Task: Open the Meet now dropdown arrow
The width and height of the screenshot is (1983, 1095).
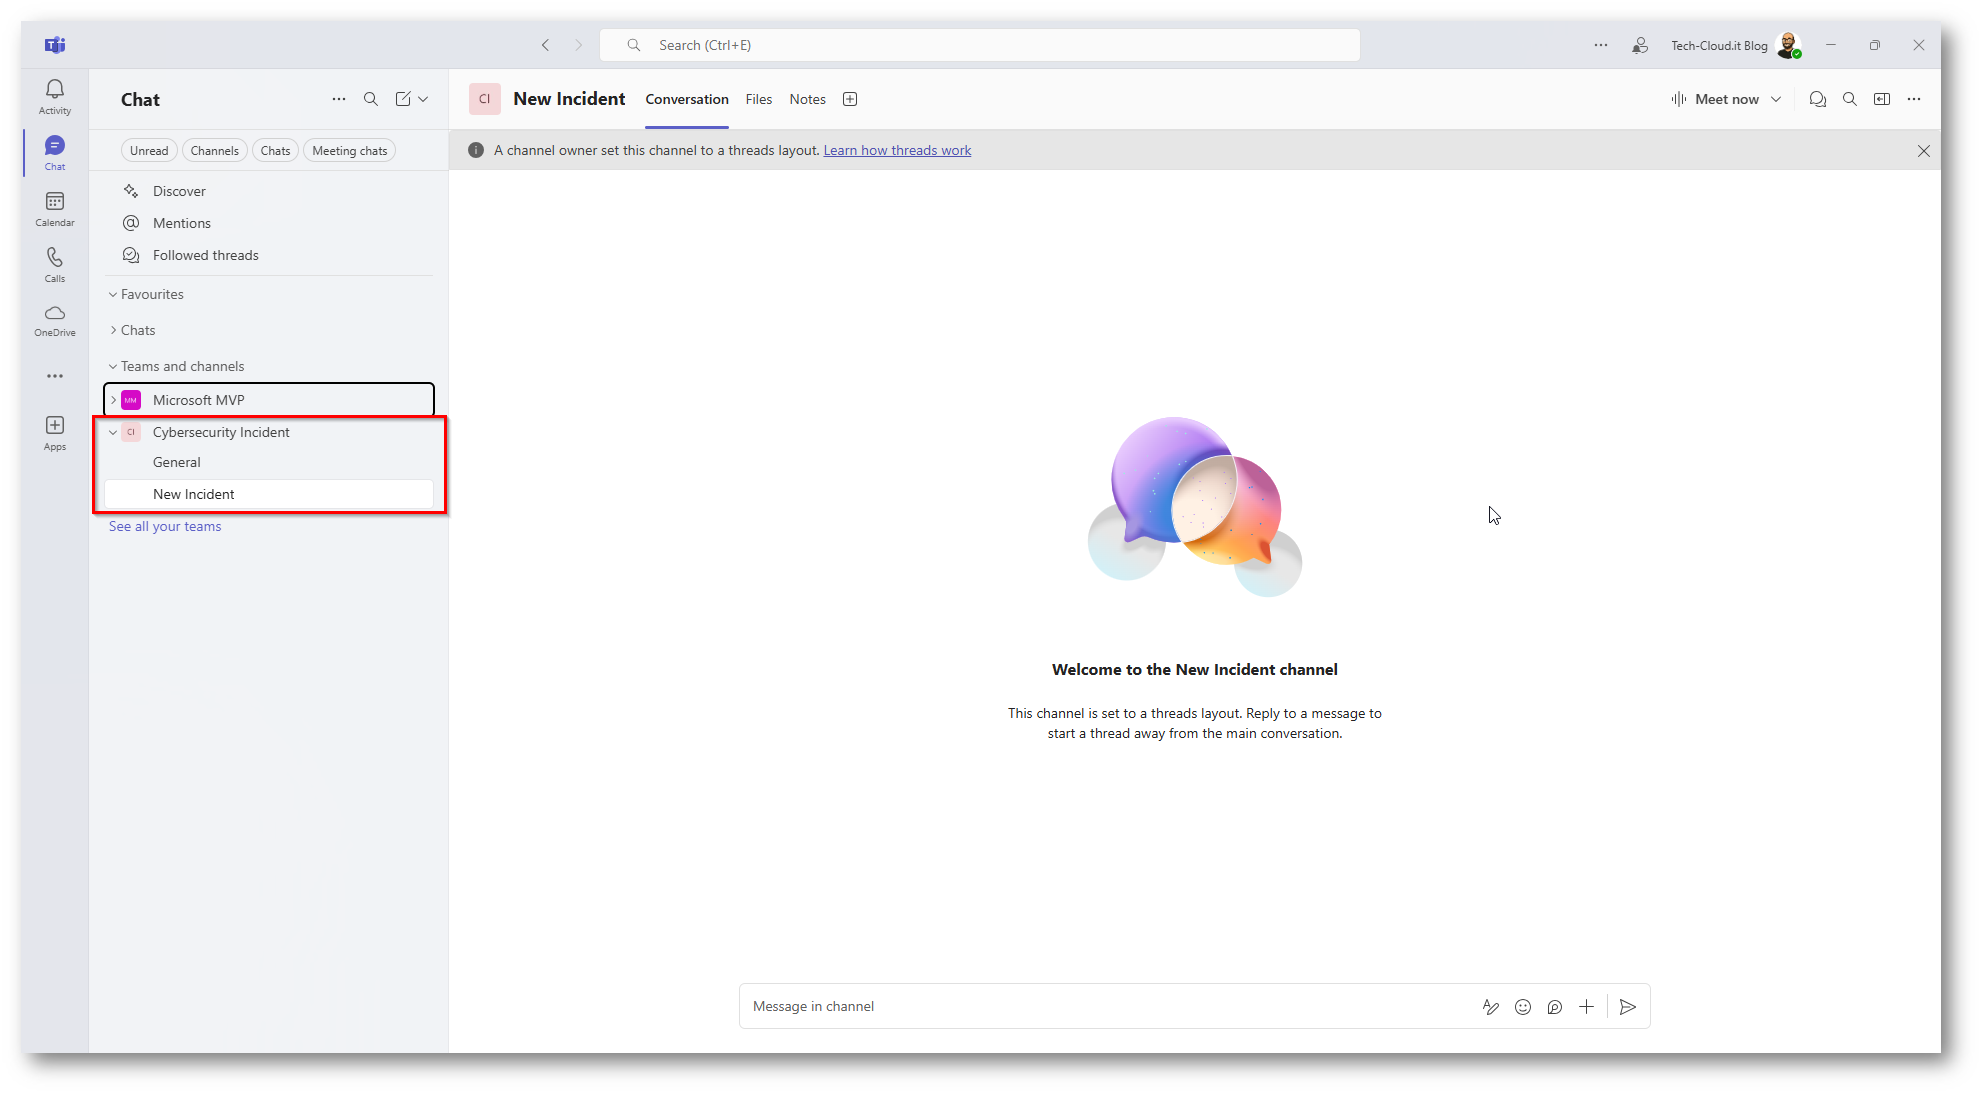Action: [x=1776, y=99]
